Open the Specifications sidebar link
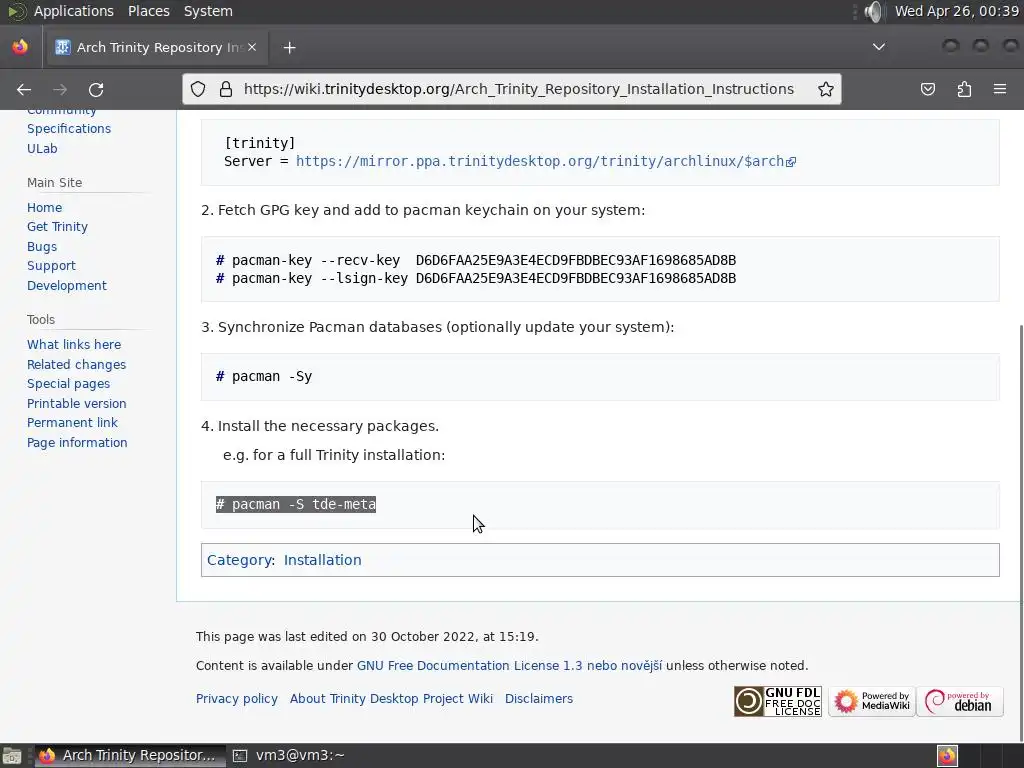The width and height of the screenshot is (1024, 768). point(69,129)
